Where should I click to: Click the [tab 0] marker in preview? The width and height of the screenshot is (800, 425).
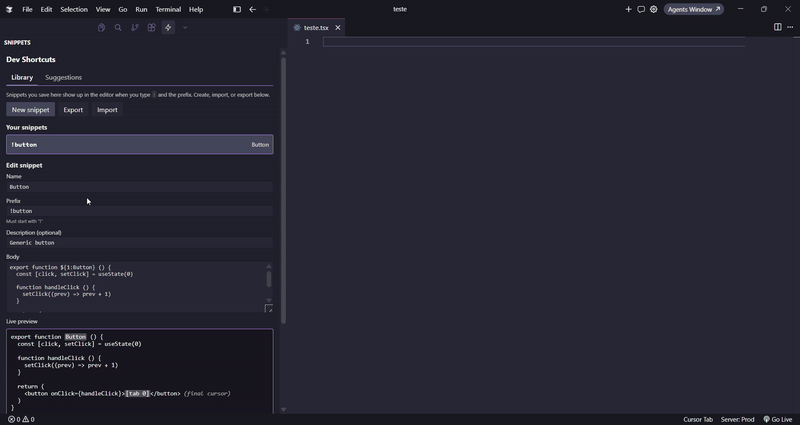pyautogui.click(x=137, y=393)
